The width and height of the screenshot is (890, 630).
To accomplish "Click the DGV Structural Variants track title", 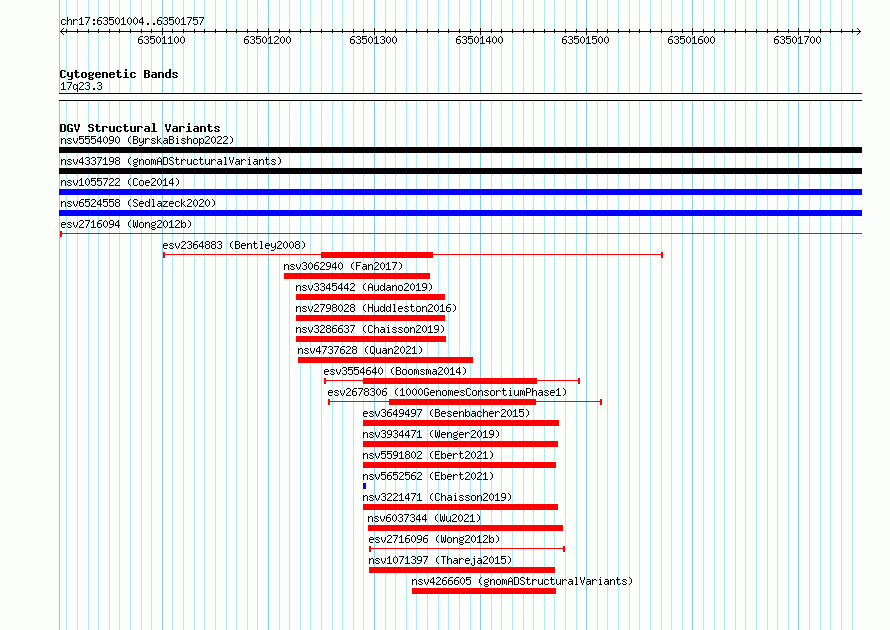I will click(140, 128).
